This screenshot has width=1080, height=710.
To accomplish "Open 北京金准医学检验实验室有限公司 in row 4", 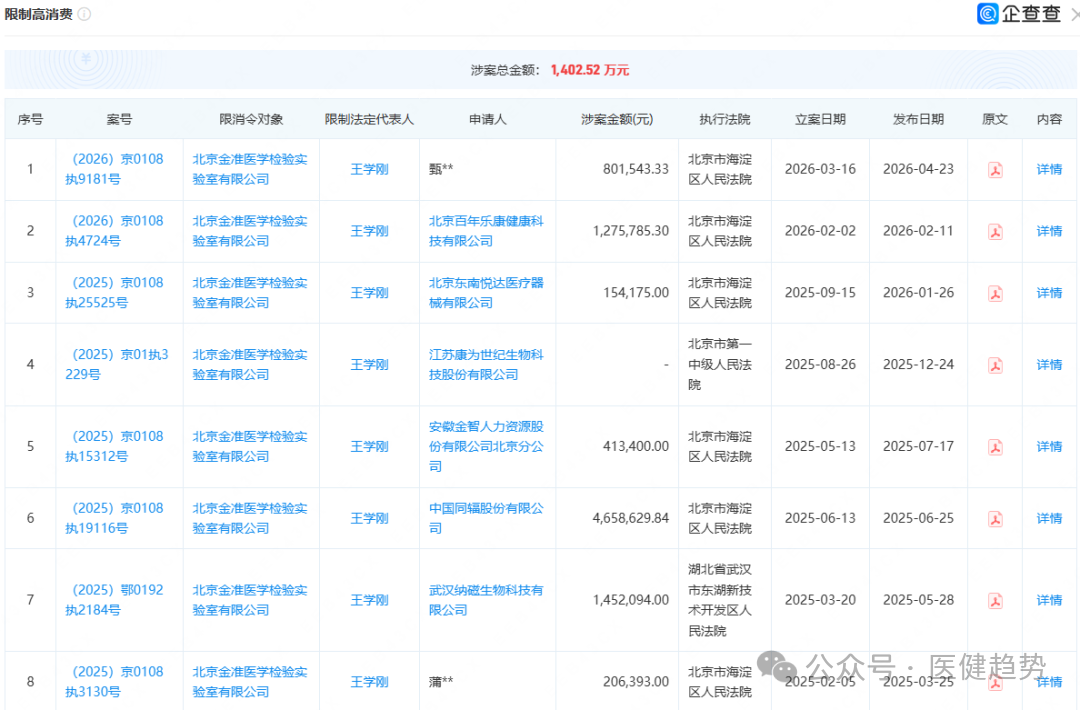I will click(x=250, y=365).
